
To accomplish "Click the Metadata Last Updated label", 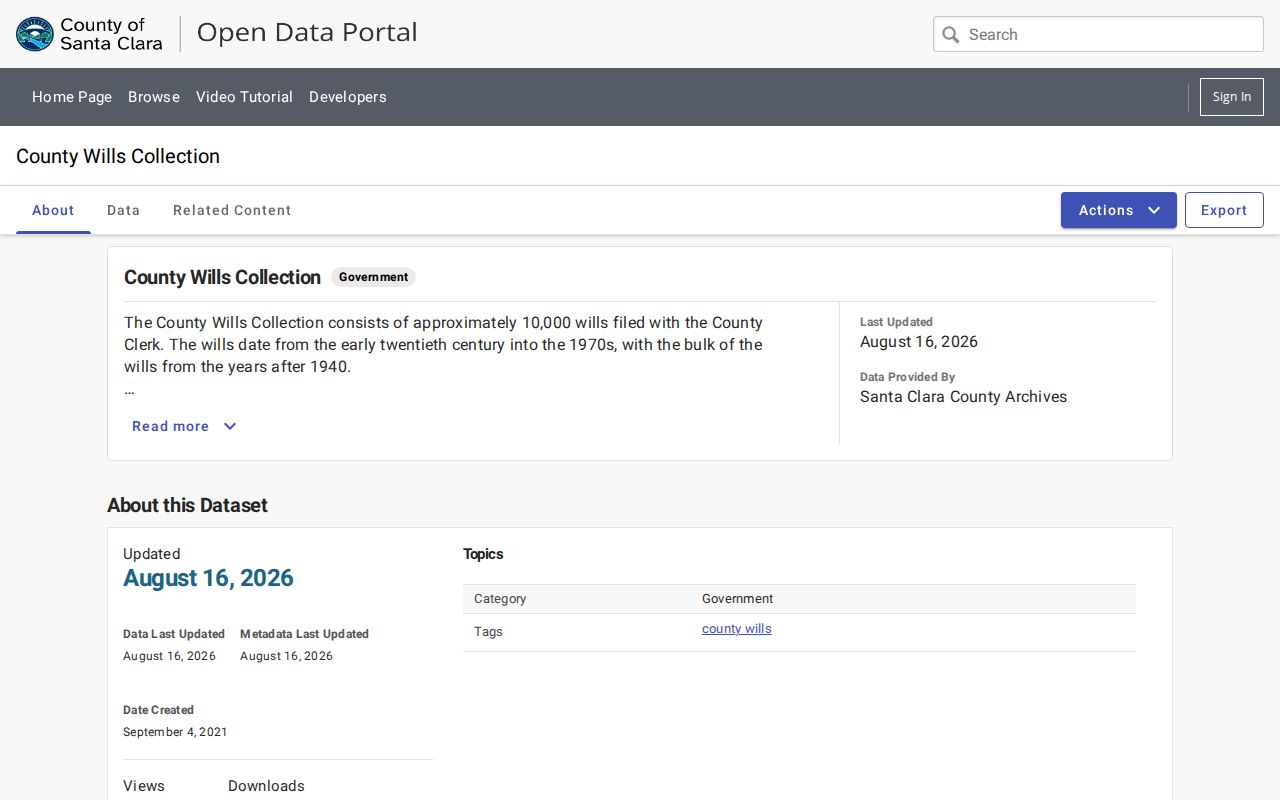I will point(304,634).
